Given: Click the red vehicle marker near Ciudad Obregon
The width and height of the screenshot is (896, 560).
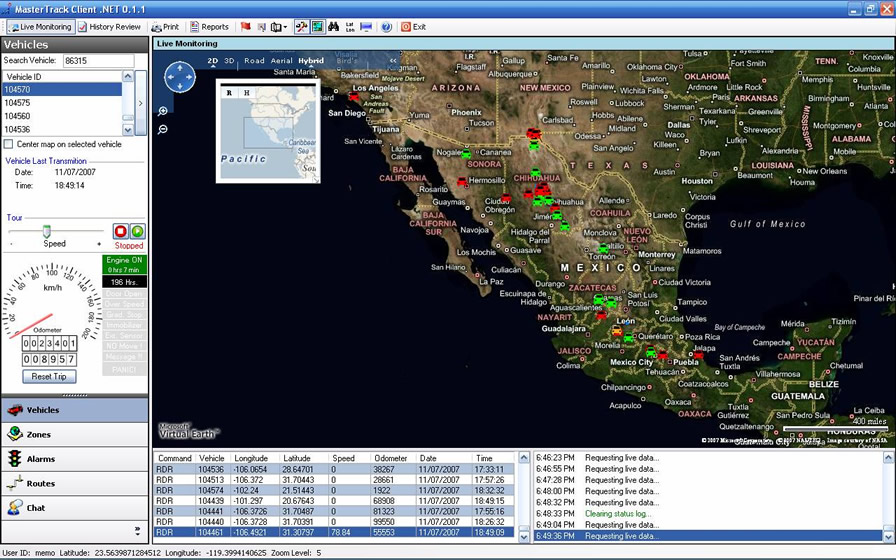Looking at the screenshot, I should 506,198.
